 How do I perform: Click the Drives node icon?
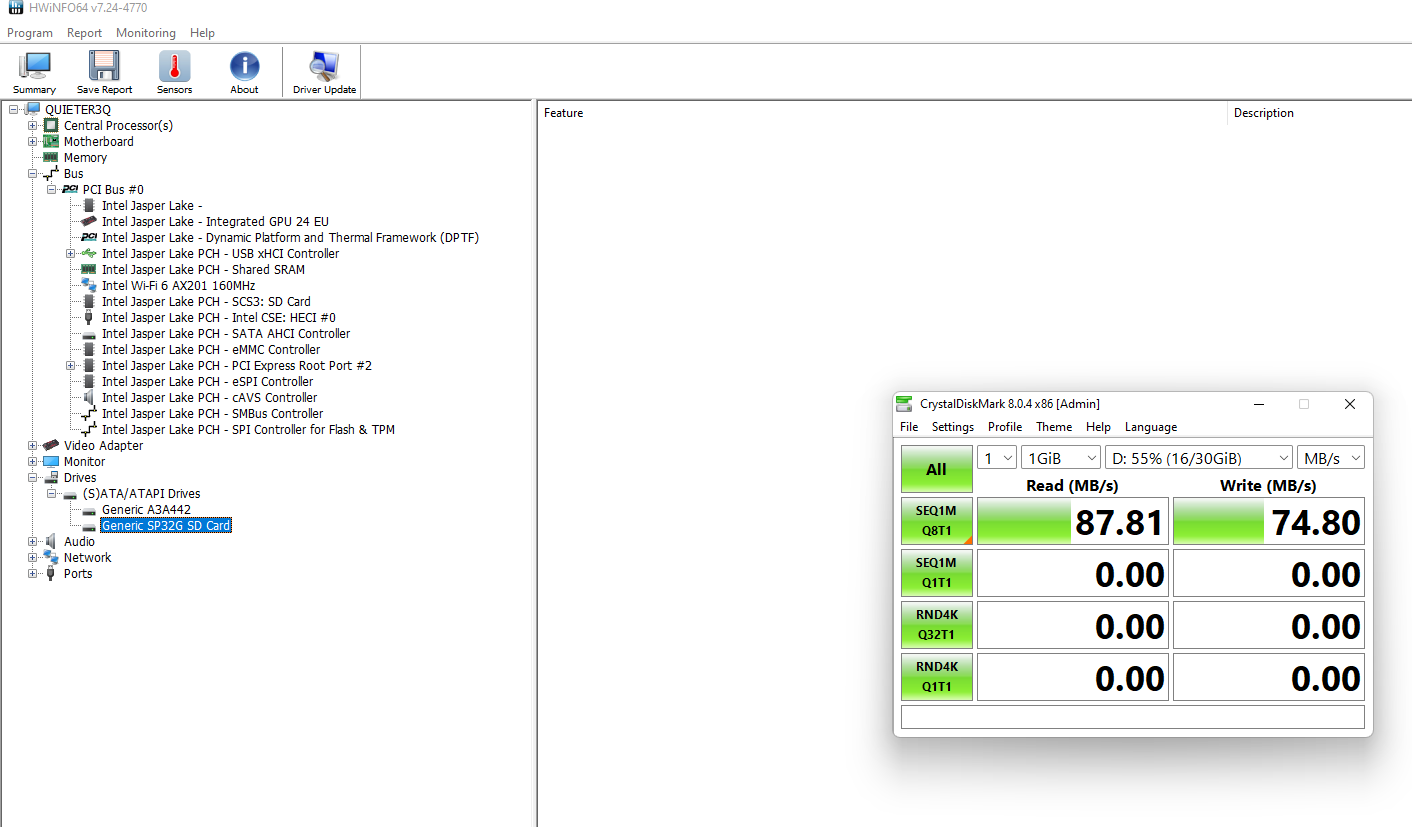[51, 477]
